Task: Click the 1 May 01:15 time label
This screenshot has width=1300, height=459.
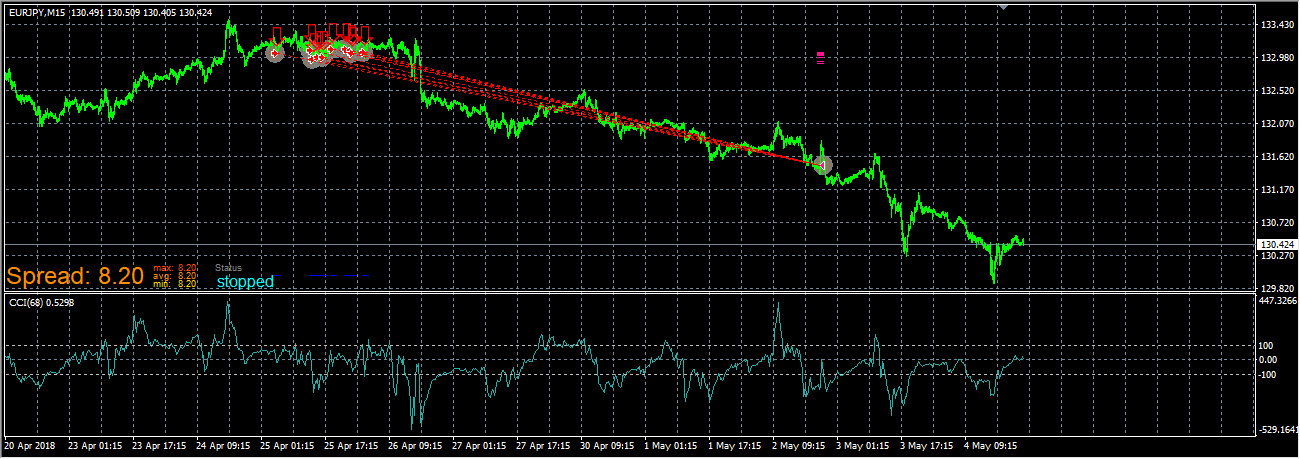Action: click(672, 445)
